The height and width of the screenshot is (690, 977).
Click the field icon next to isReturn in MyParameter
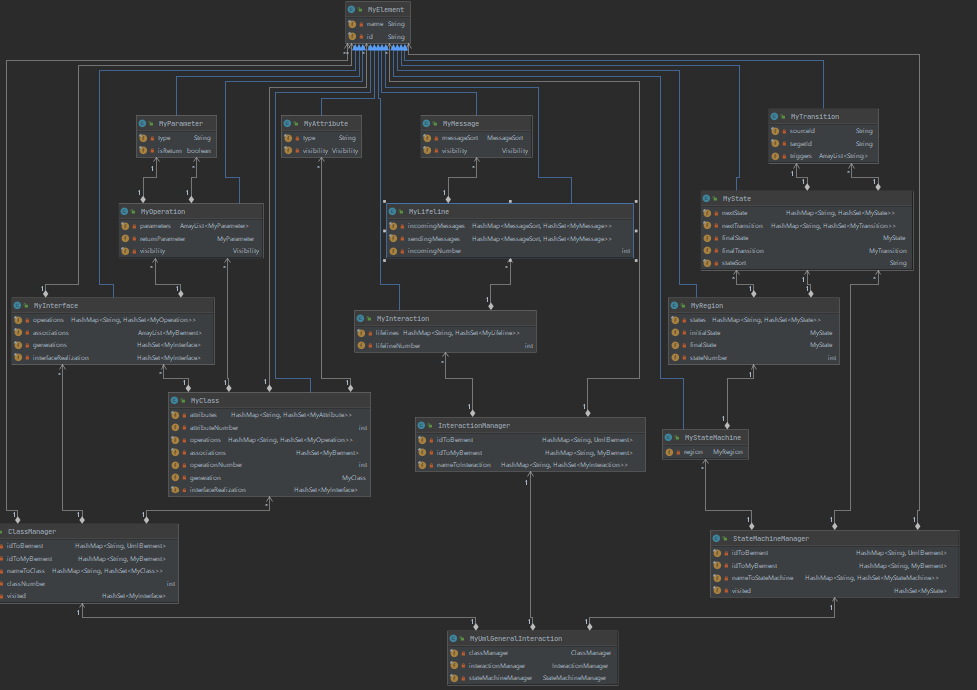(143, 150)
